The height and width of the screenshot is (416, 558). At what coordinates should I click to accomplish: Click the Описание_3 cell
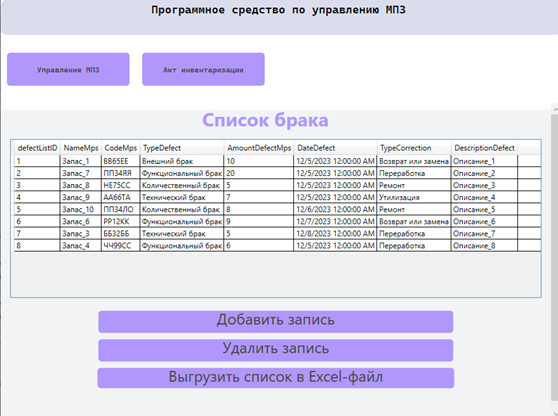[484, 185]
